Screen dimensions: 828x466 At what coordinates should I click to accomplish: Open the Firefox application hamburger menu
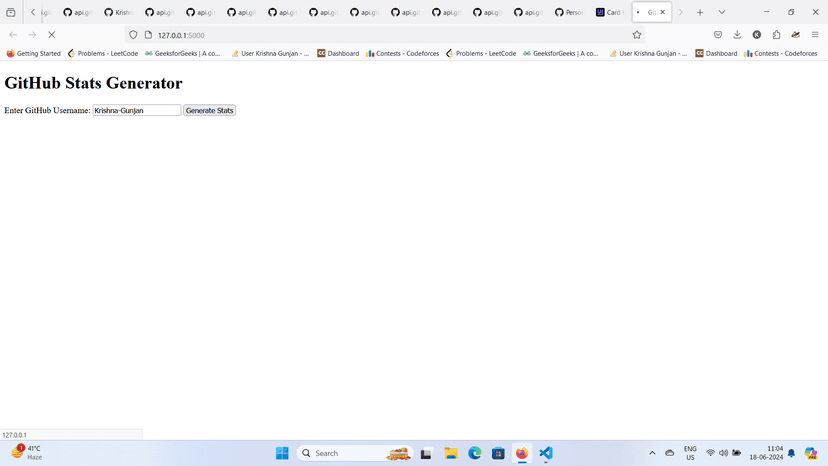click(x=815, y=35)
